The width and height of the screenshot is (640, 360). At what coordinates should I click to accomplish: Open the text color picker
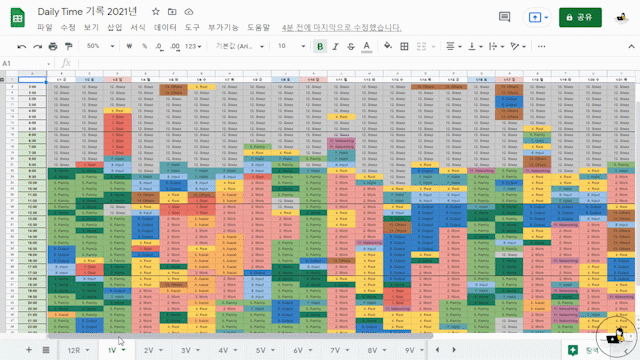(x=367, y=47)
